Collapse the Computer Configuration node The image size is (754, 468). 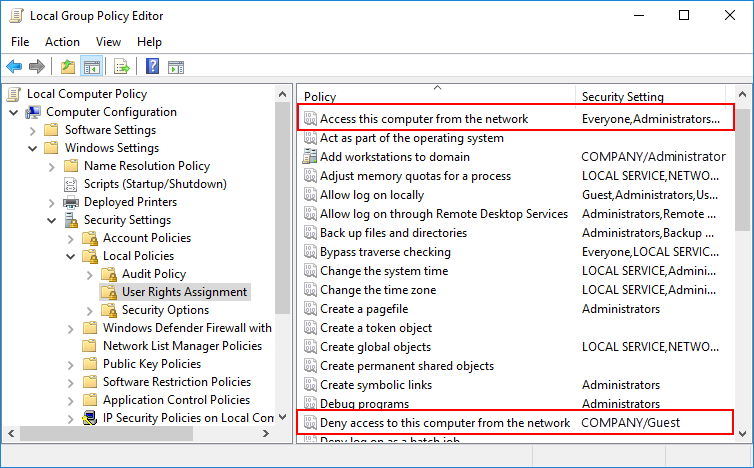pyautogui.click(x=14, y=112)
